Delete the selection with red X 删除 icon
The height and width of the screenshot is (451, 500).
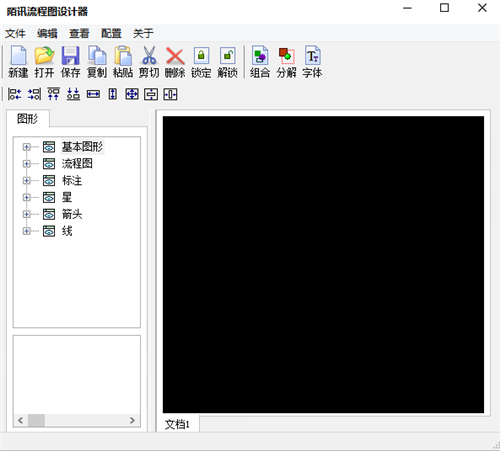click(175, 62)
